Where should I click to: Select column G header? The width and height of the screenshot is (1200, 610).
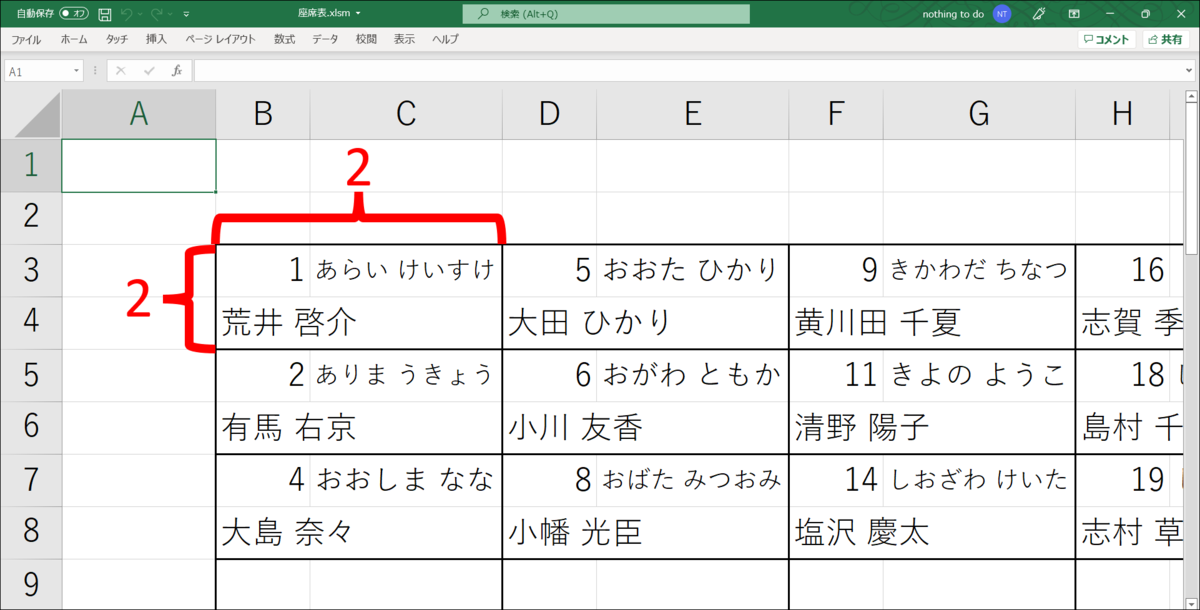(980, 114)
